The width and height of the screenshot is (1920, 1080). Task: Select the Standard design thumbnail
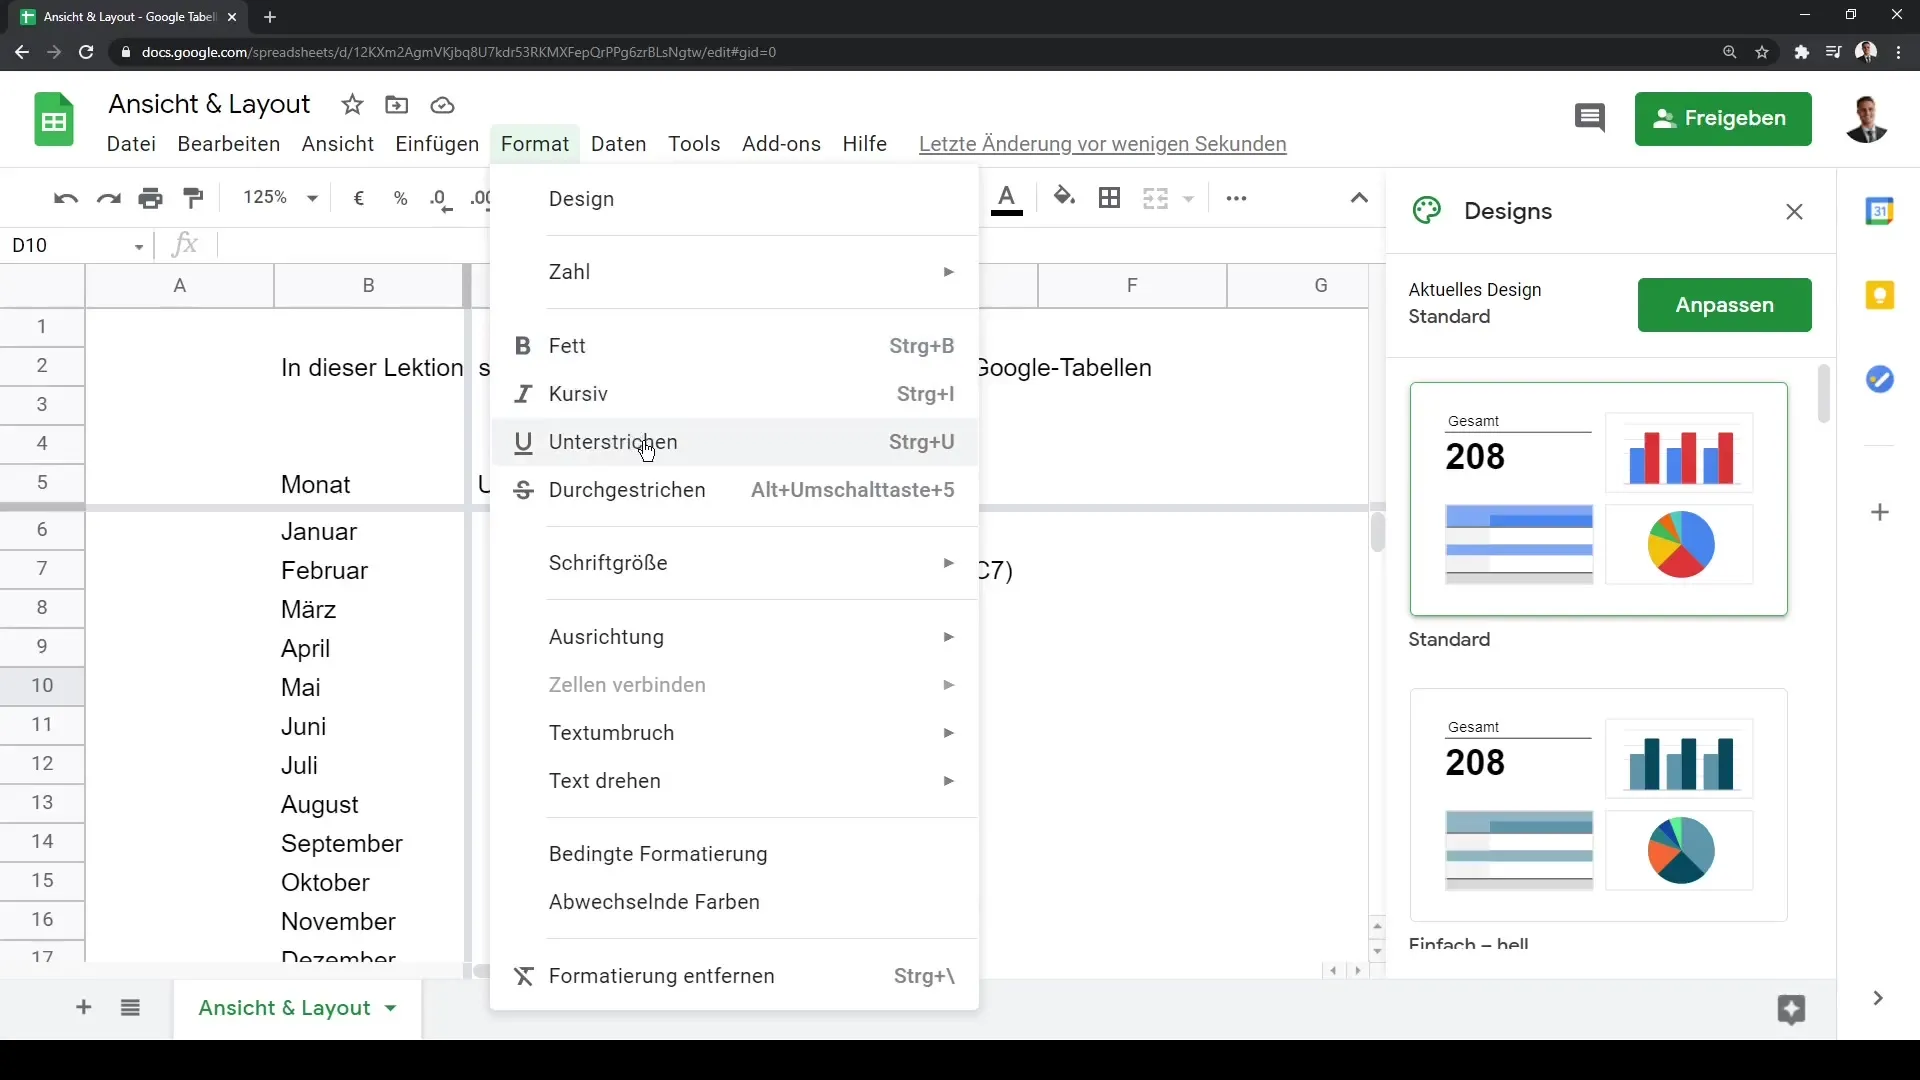(x=1598, y=498)
